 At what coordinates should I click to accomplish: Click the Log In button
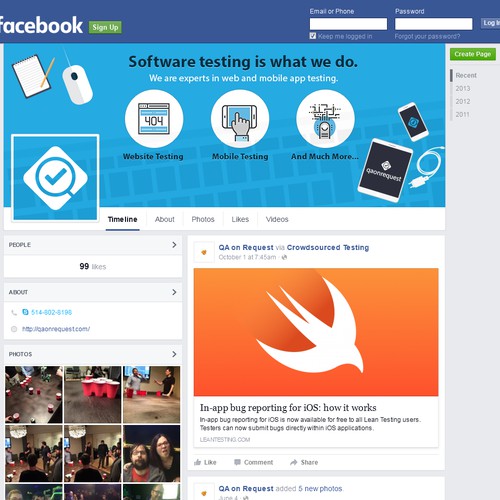click(490, 23)
